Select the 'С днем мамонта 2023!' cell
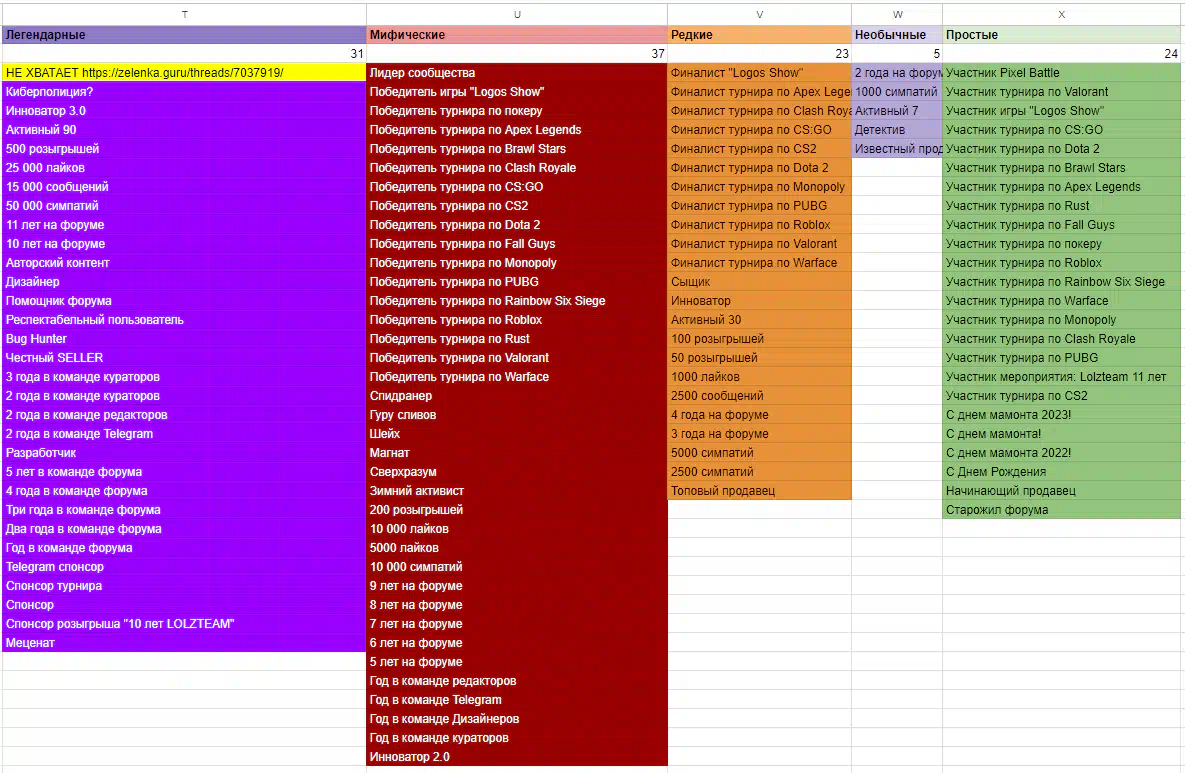Screen dimensions: 1185x773 [1061, 415]
